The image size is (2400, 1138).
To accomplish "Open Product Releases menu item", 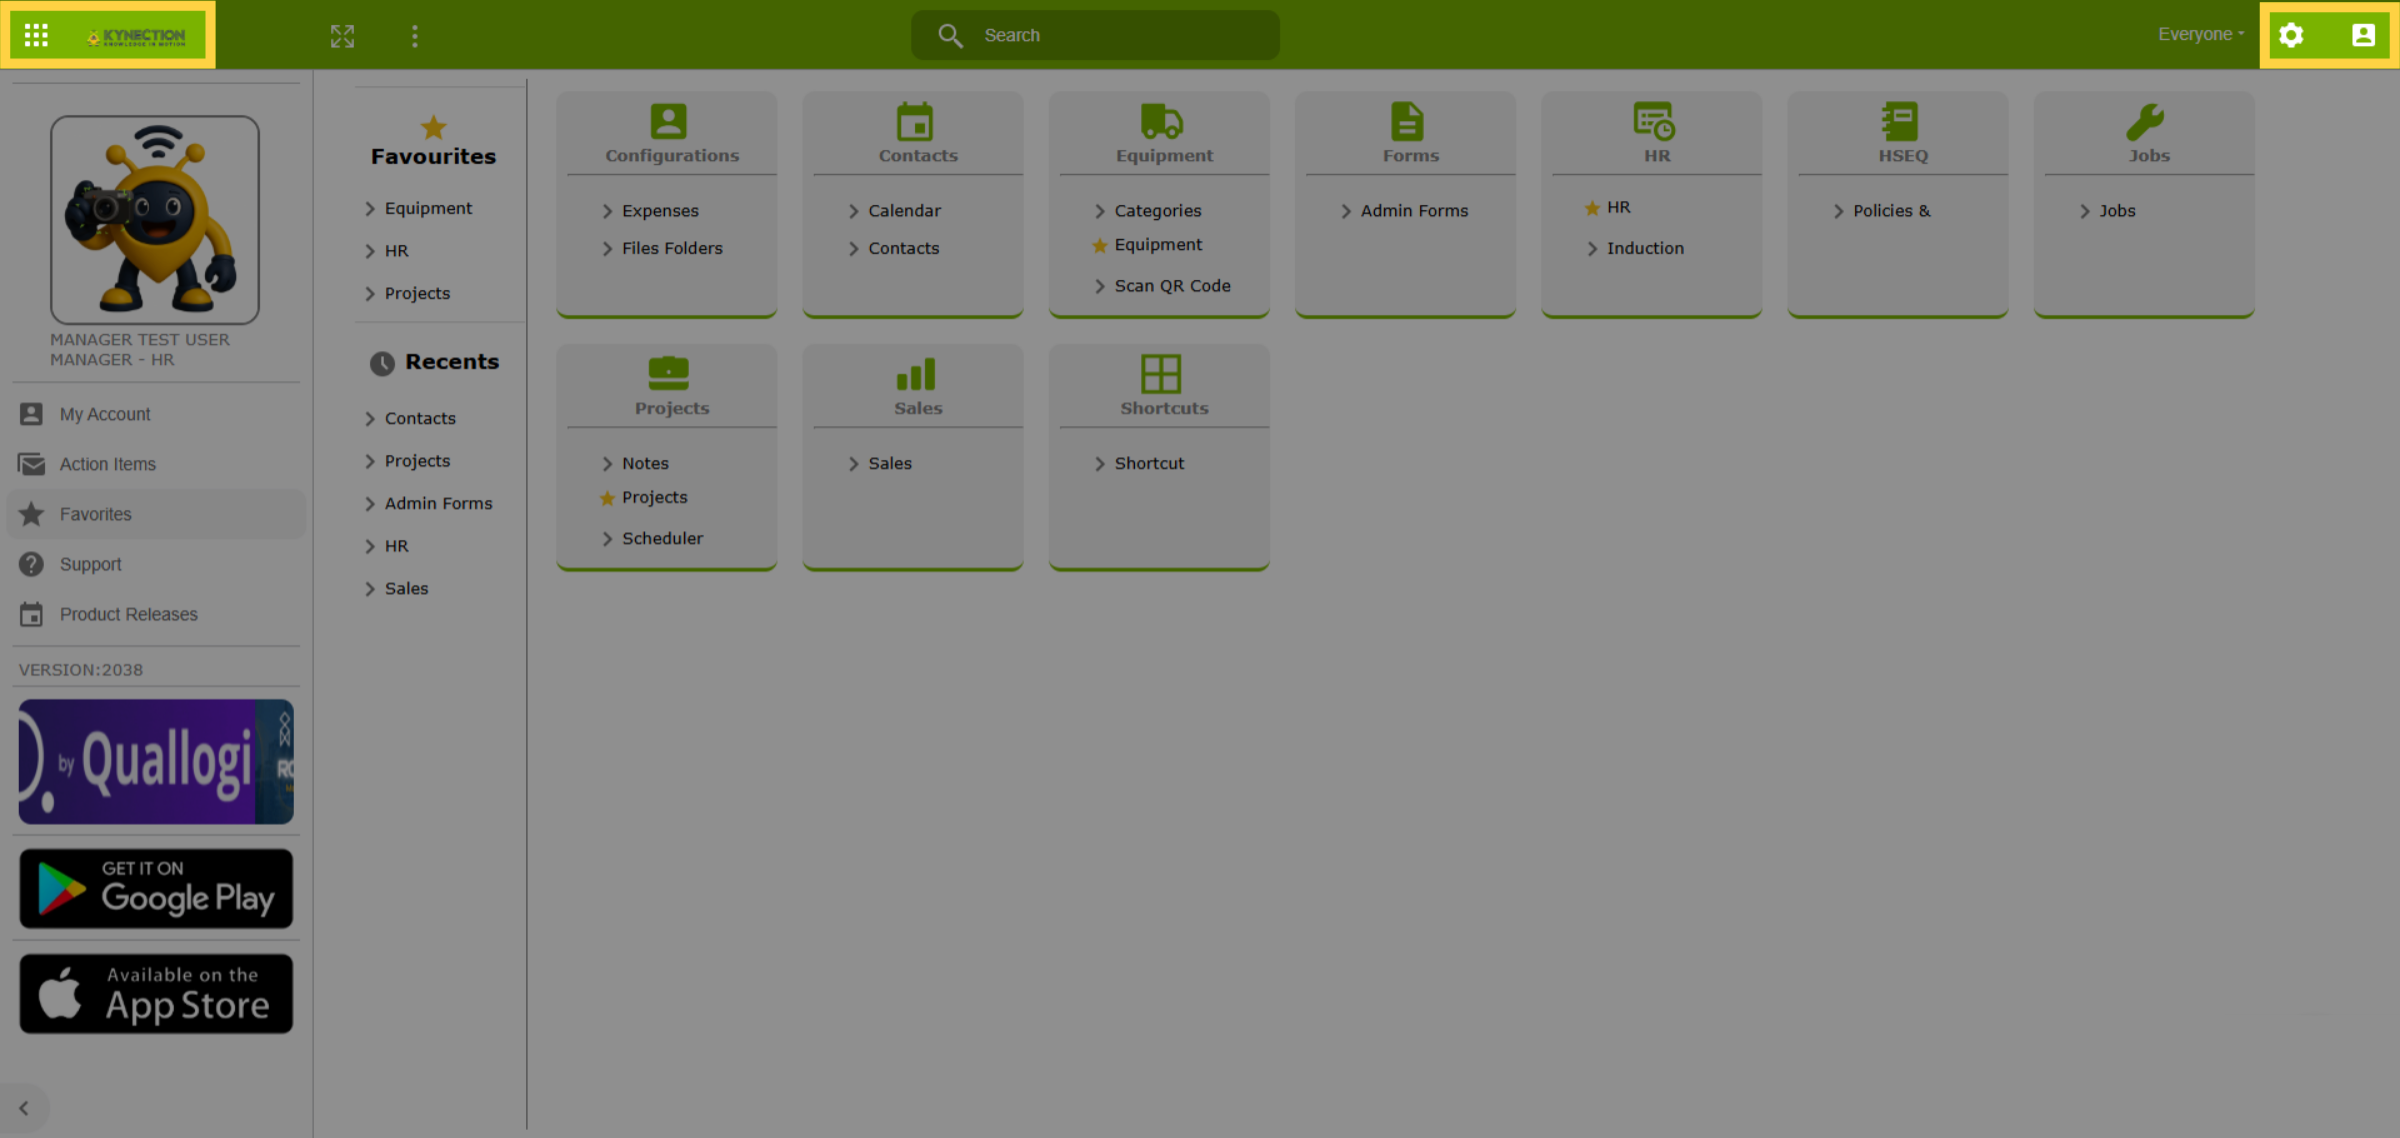I will [x=155, y=614].
